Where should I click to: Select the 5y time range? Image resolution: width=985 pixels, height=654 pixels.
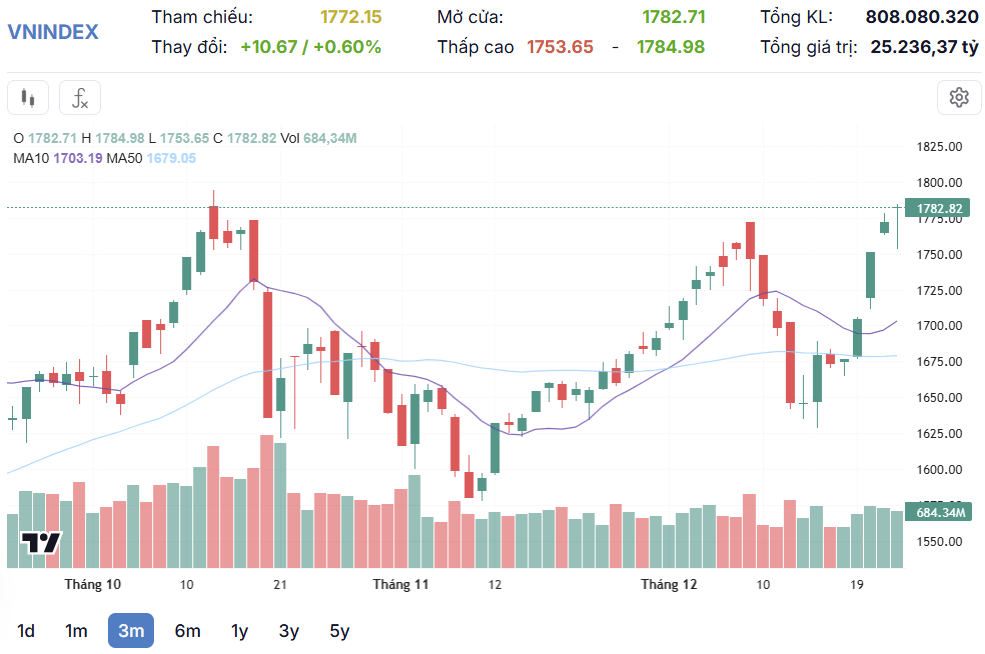click(x=339, y=631)
